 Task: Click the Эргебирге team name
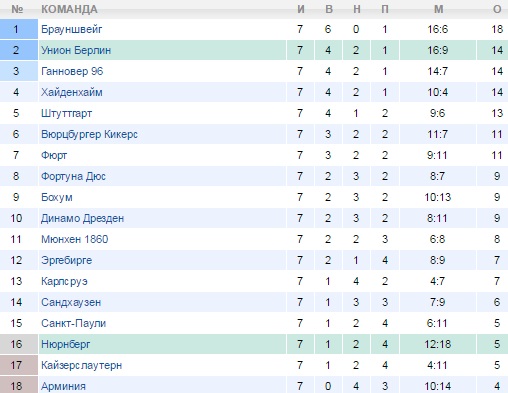click(66, 260)
